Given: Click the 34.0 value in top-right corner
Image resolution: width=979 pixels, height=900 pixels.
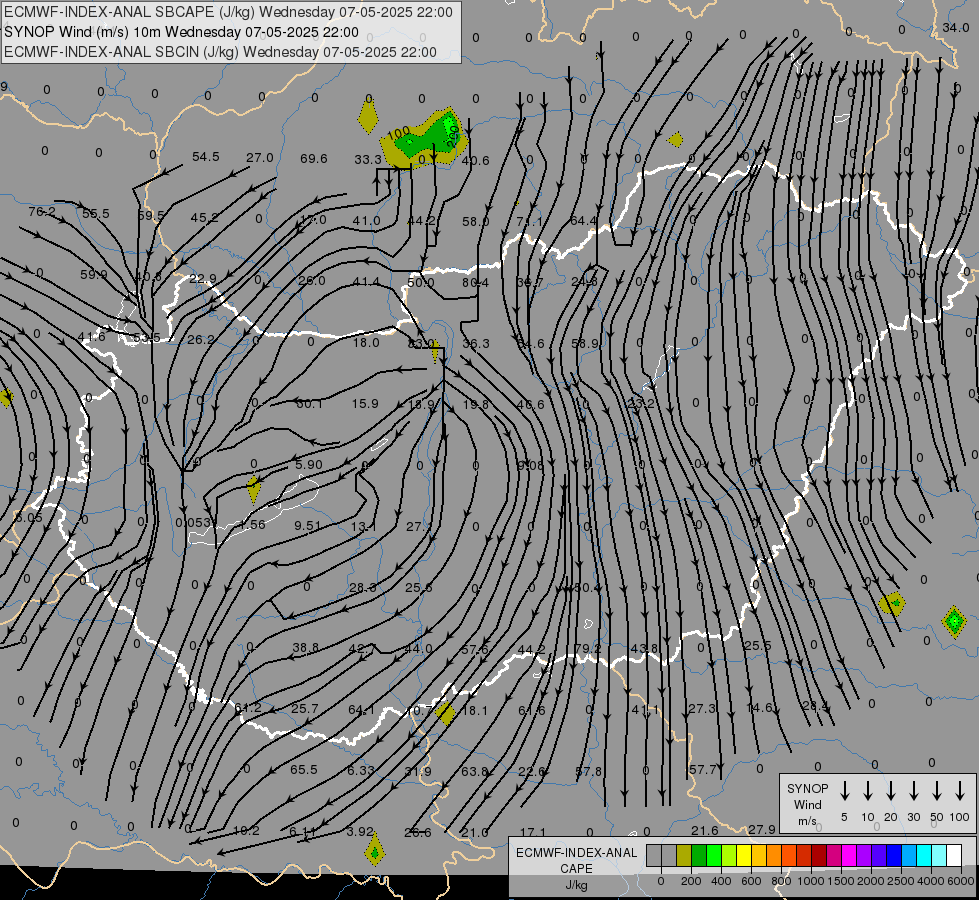Looking at the screenshot, I should [955, 27].
